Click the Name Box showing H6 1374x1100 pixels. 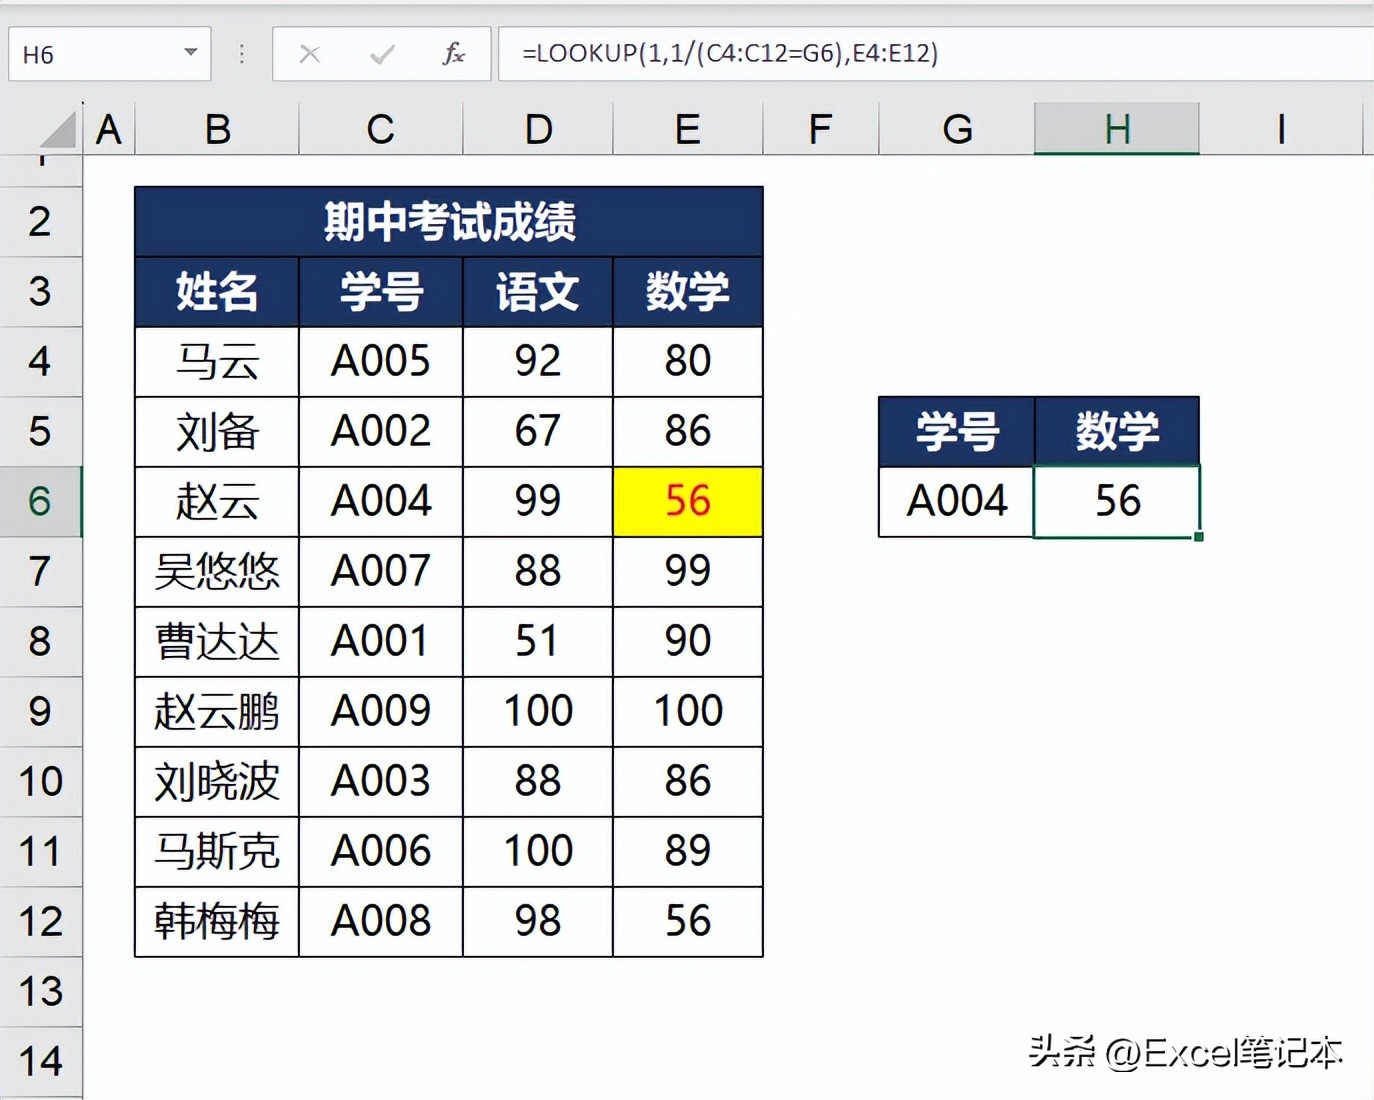click(110, 54)
